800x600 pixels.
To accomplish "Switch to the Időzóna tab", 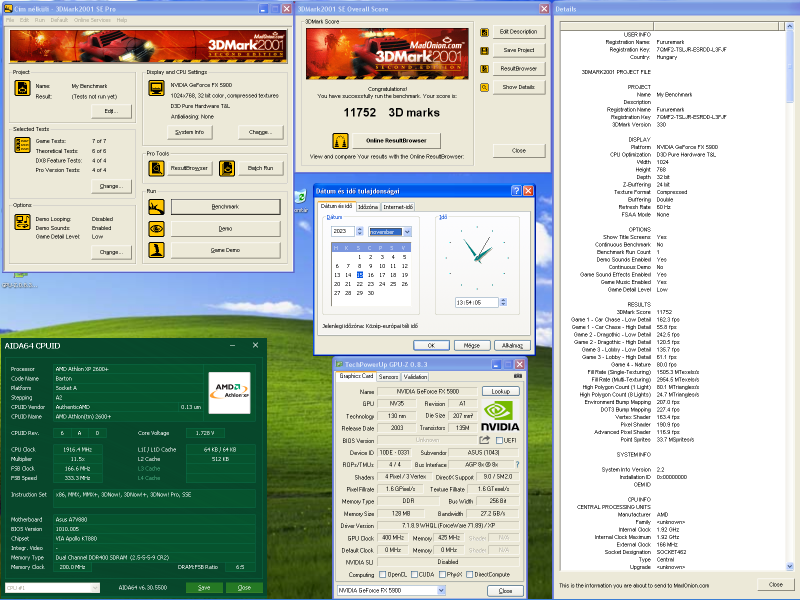I will tap(368, 207).
